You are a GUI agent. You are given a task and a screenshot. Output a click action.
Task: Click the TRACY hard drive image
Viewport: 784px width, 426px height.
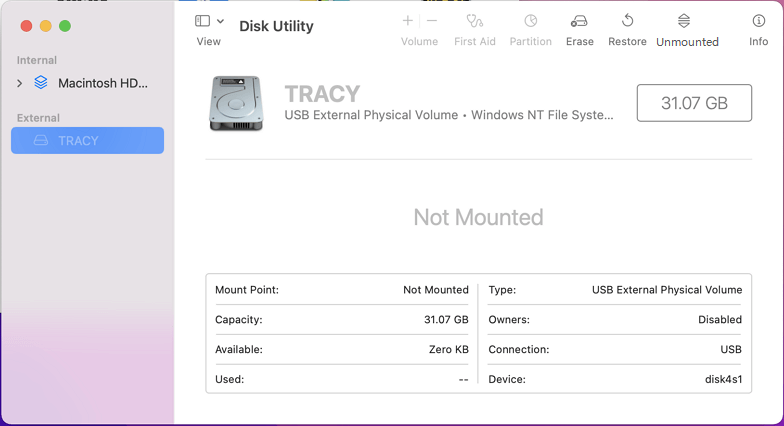[238, 103]
